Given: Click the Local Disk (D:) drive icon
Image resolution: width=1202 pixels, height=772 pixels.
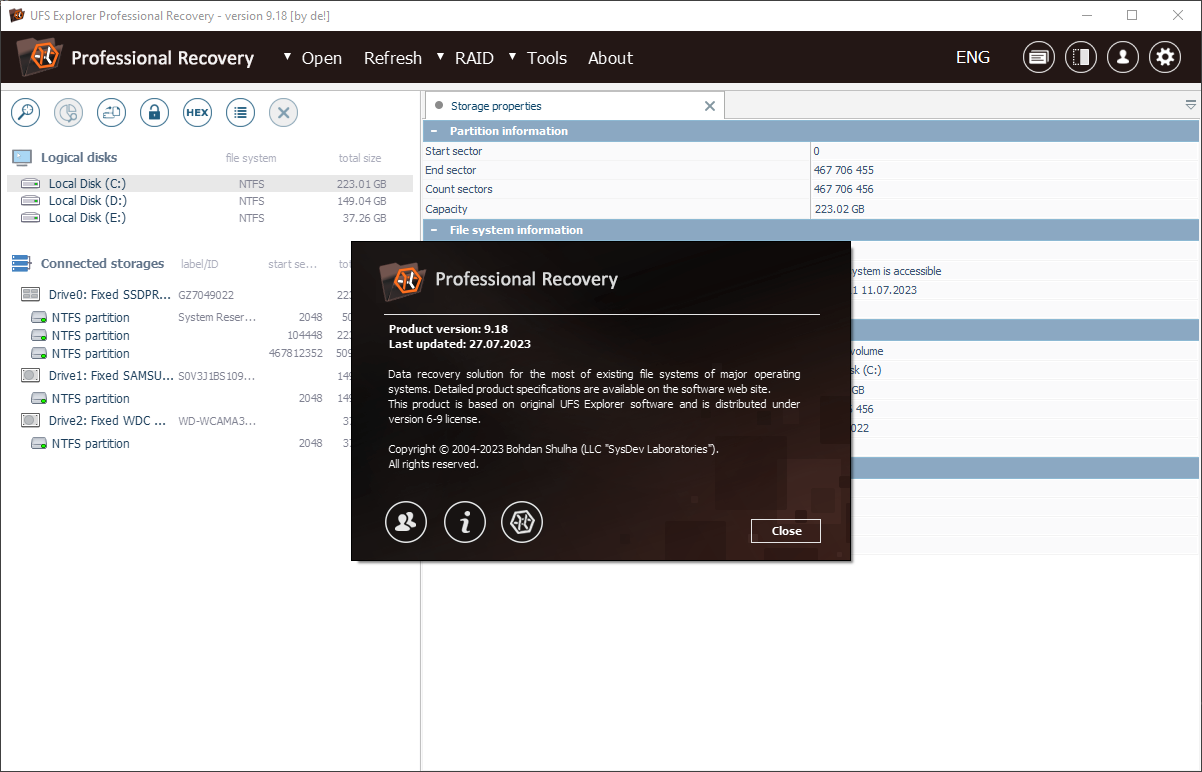Looking at the screenshot, I should pyautogui.click(x=31, y=201).
